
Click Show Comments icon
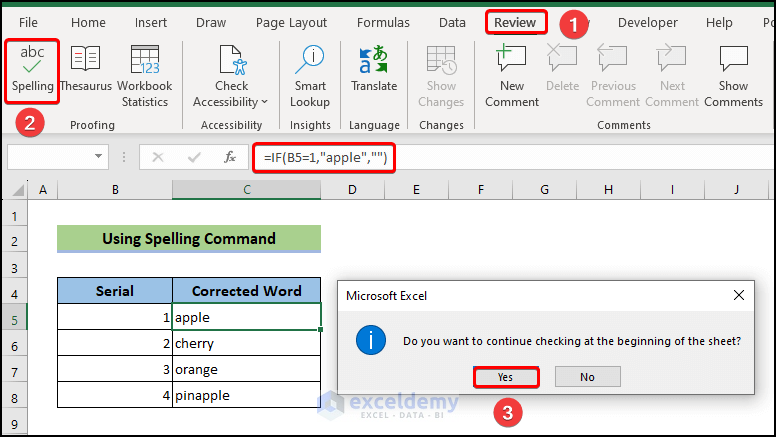pos(733,59)
